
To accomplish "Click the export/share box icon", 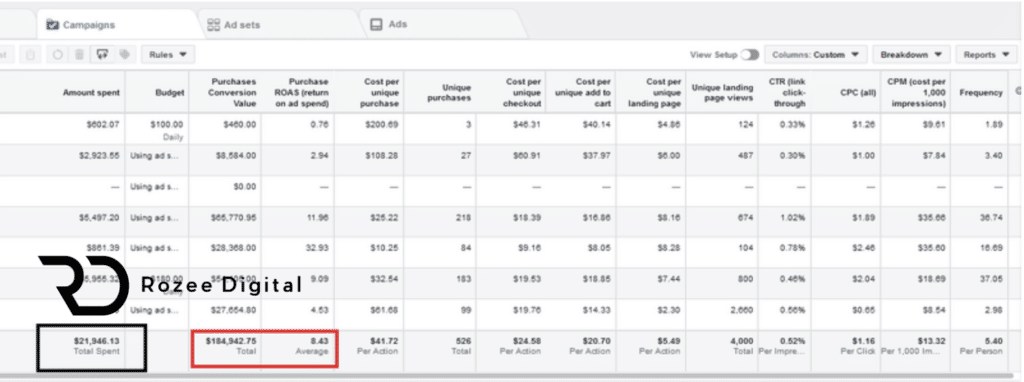I will [102, 55].
